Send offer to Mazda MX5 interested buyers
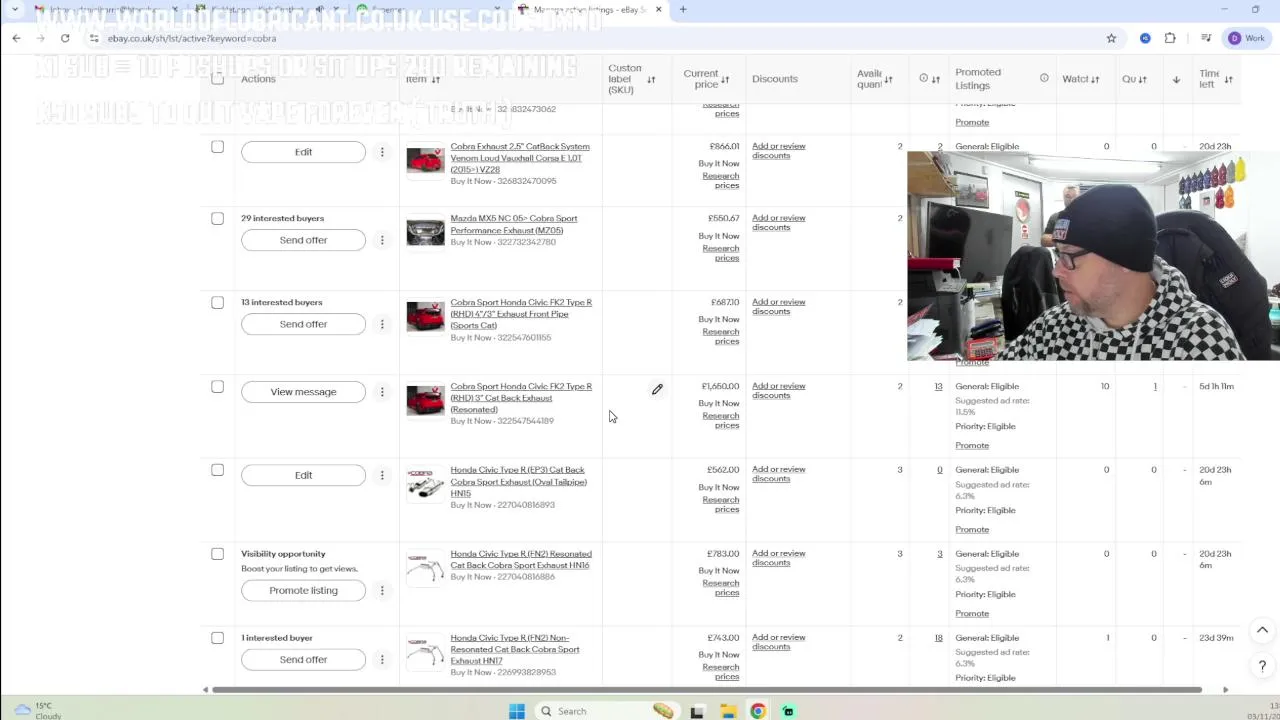The width and height of the screenshot is (1280, 720). click(303, 240)
